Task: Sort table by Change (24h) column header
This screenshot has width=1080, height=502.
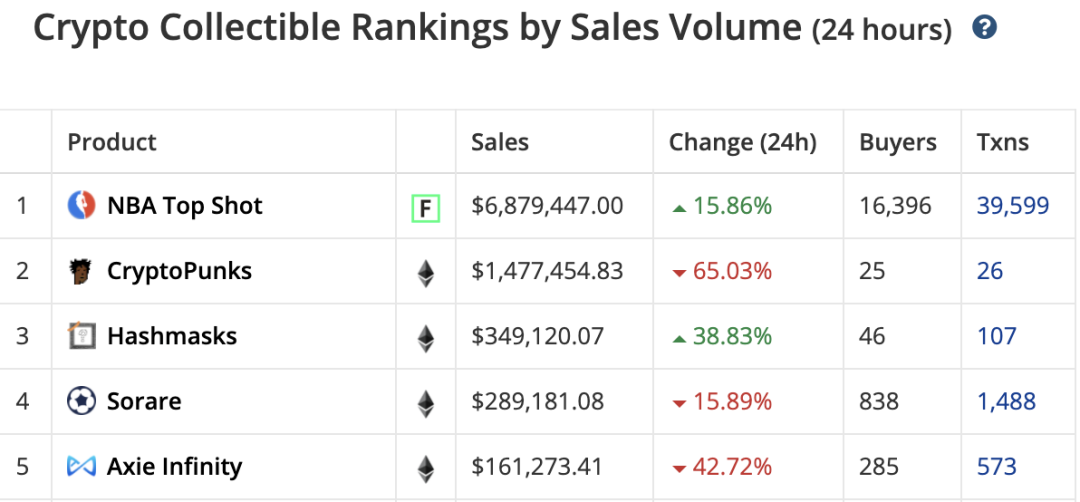Action: (x=742, y=142)
